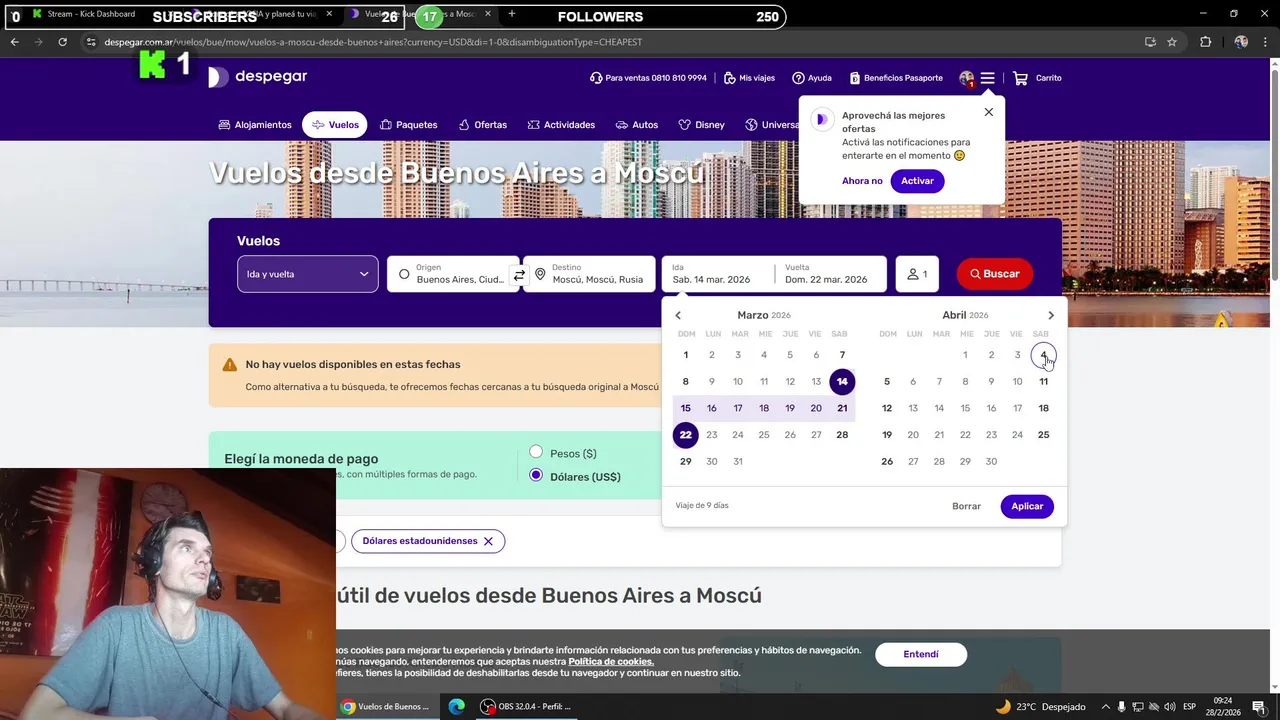This screenshot has height=720, width=1280.
Task: Open the passengers selector
Action: point(917,274)
